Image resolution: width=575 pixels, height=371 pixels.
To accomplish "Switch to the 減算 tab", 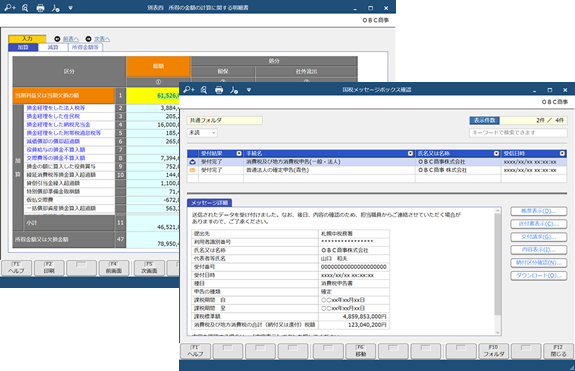I will coord(53,47).
